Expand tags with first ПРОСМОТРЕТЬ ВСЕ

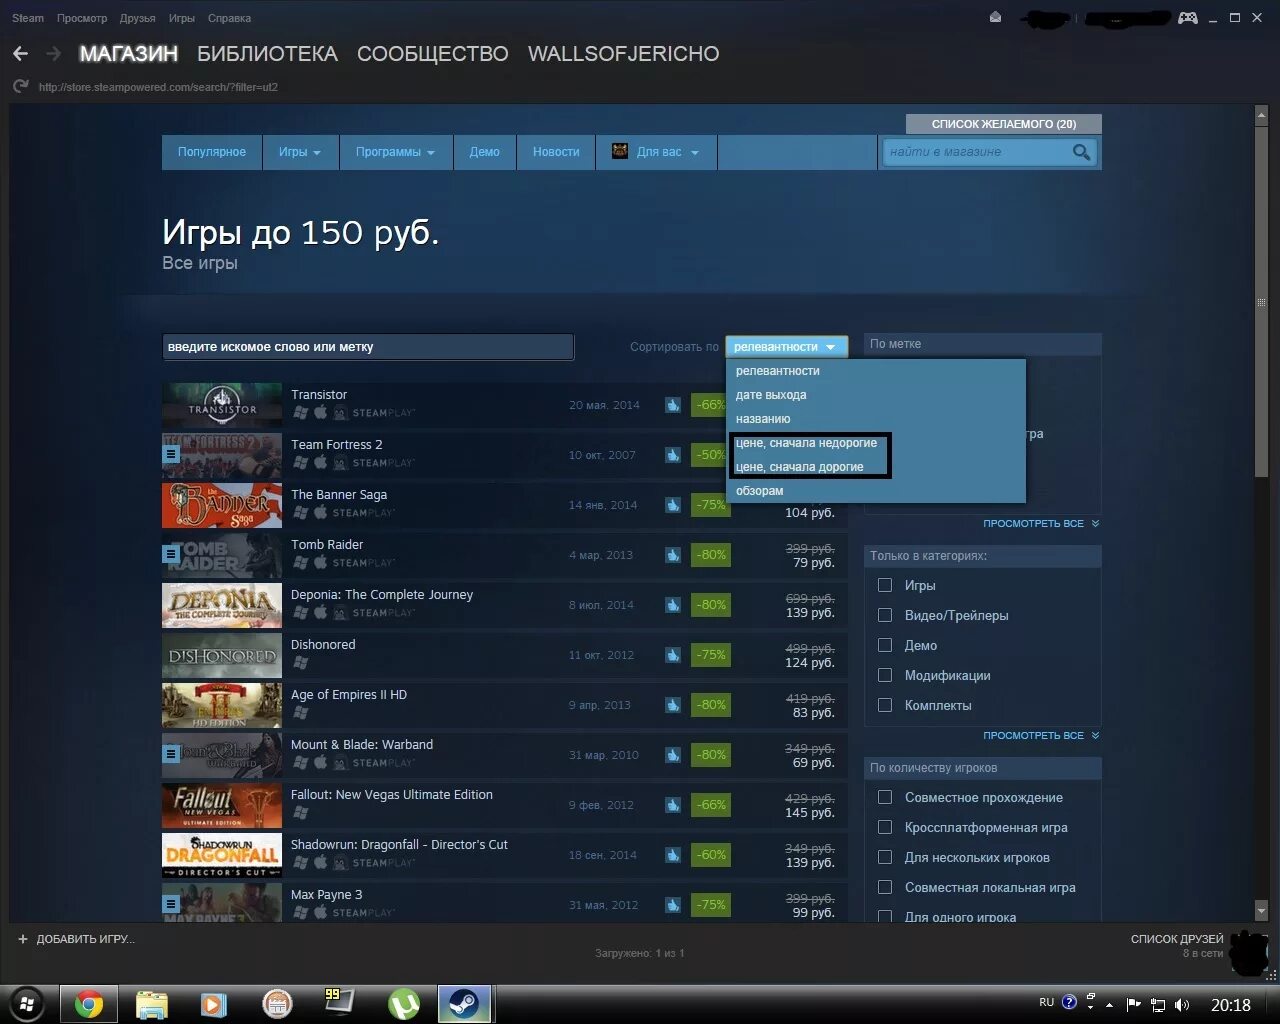pos(1040,523)
